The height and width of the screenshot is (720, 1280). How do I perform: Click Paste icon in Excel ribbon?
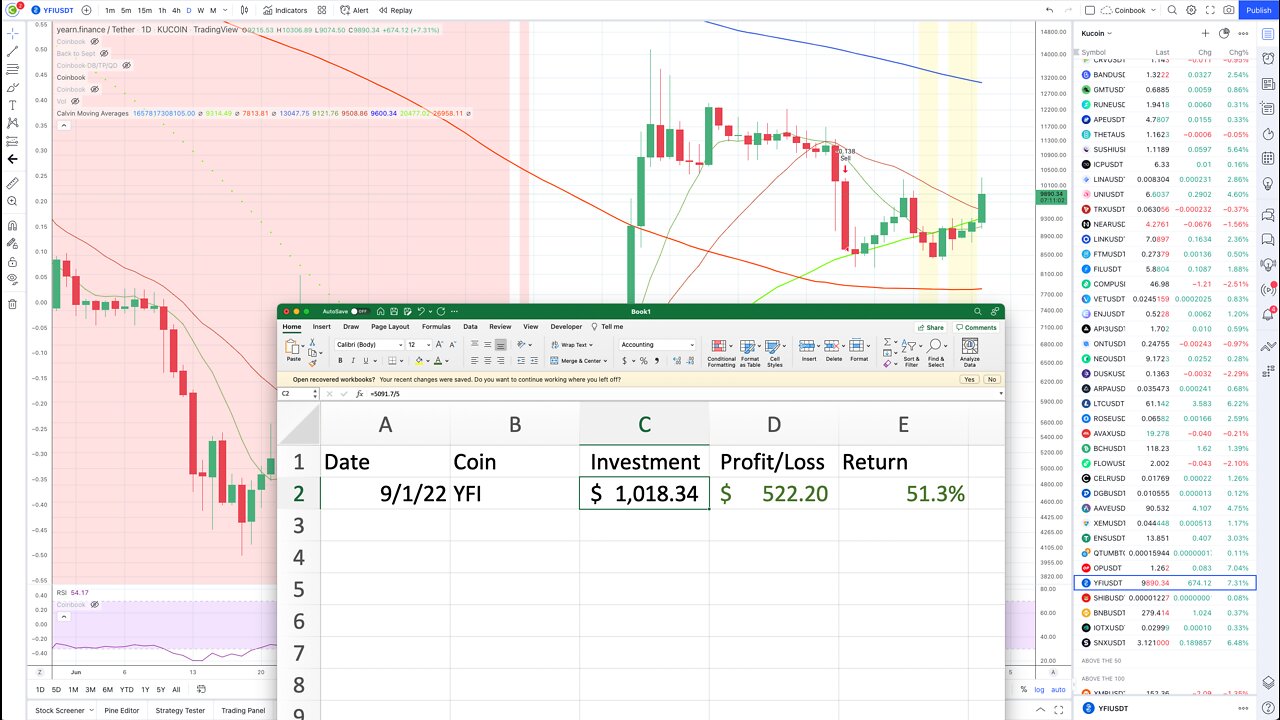[x=293, y=349]
